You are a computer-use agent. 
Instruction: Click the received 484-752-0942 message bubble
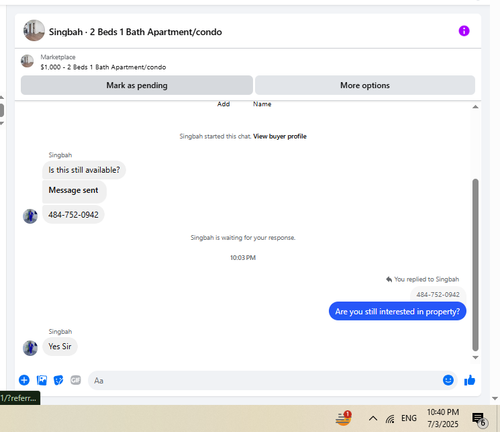coord(73,215)
